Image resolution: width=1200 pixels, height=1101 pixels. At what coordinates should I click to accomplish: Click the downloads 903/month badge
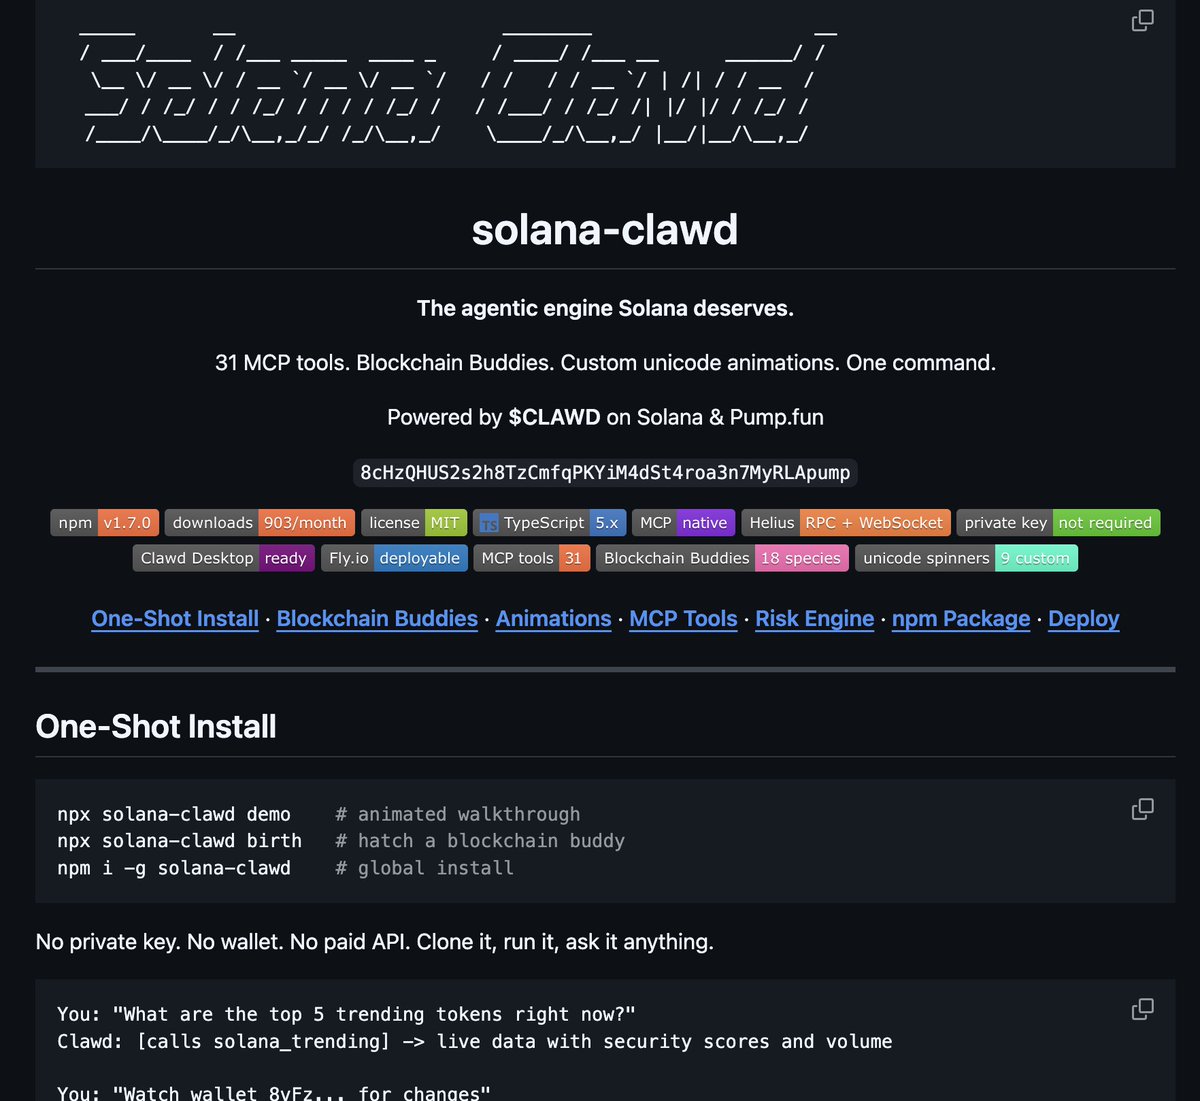tap(259, 523)
